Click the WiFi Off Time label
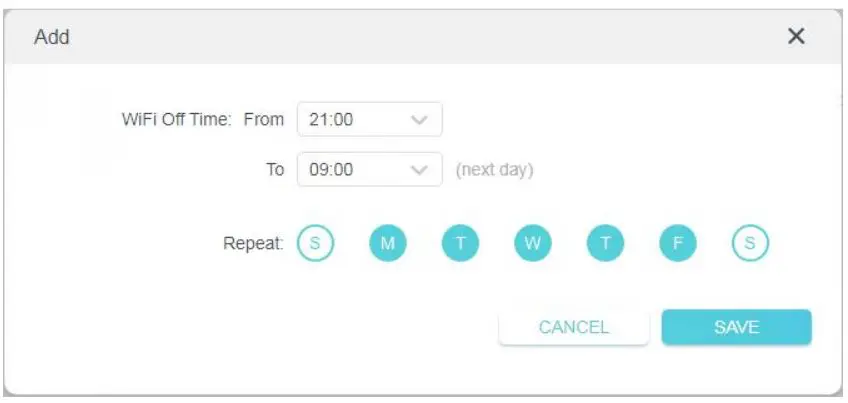This screenshot has width=848, height=403. point(176,120)
